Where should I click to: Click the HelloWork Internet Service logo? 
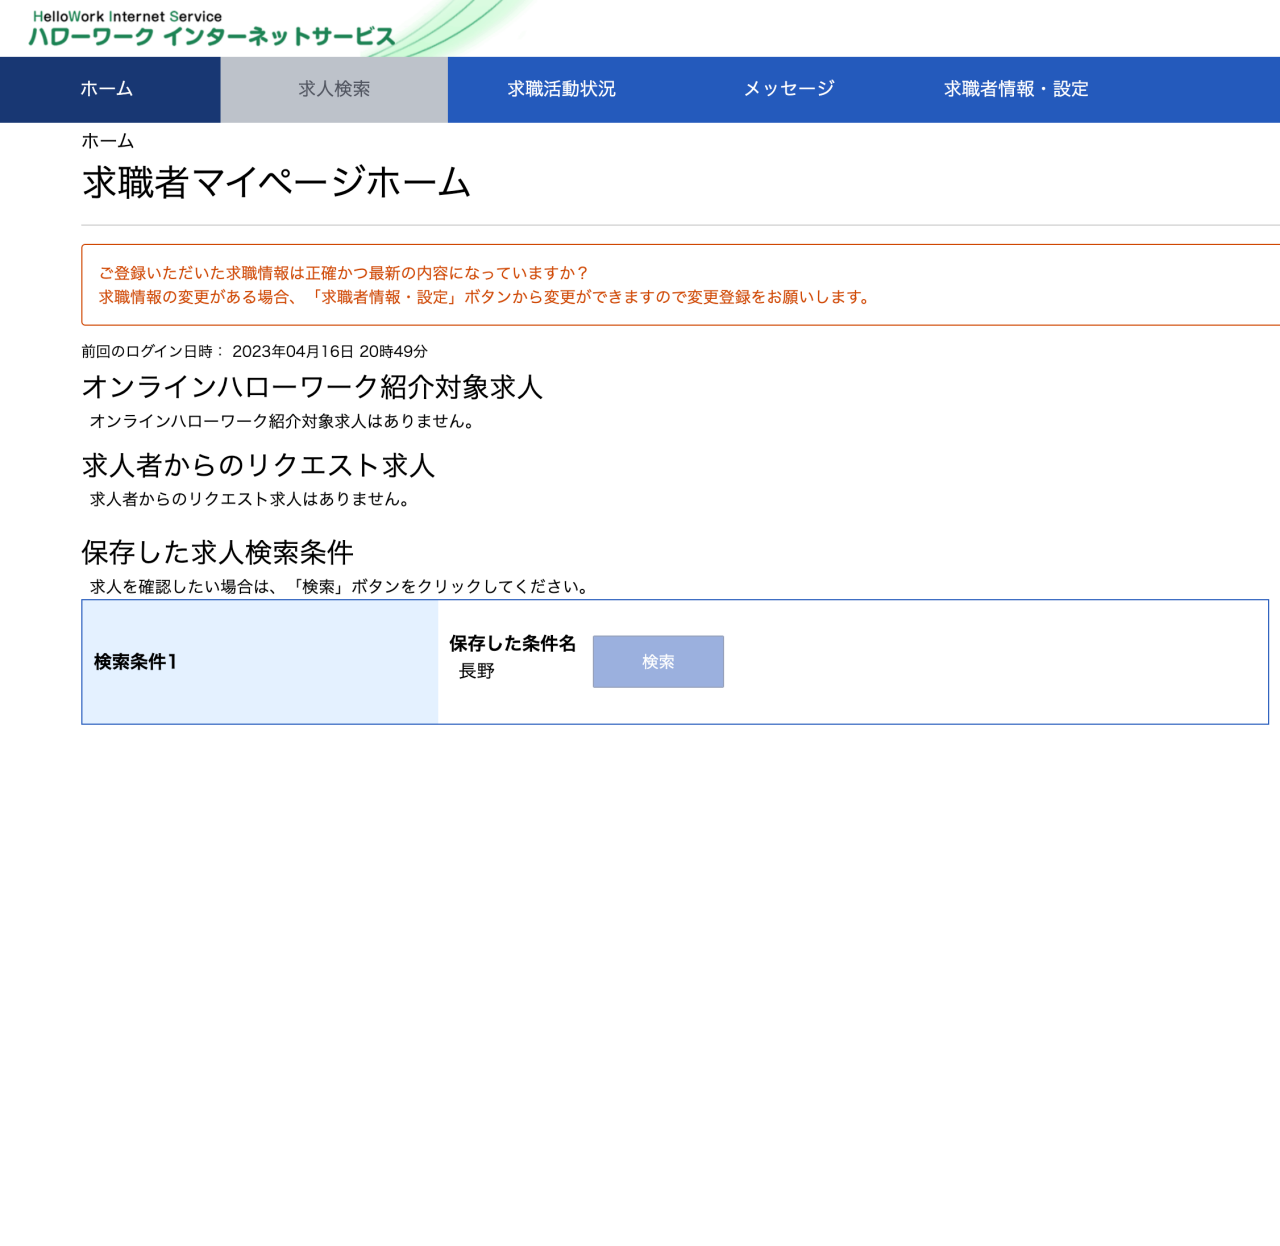pyautogui.click(x=212, y=29)
